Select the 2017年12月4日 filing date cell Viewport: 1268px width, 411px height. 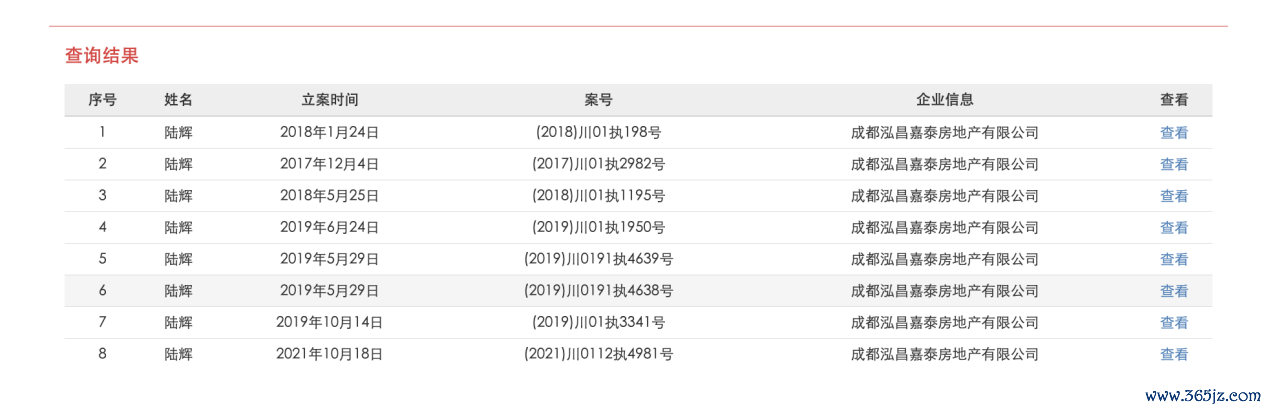[x=330, y=164]
